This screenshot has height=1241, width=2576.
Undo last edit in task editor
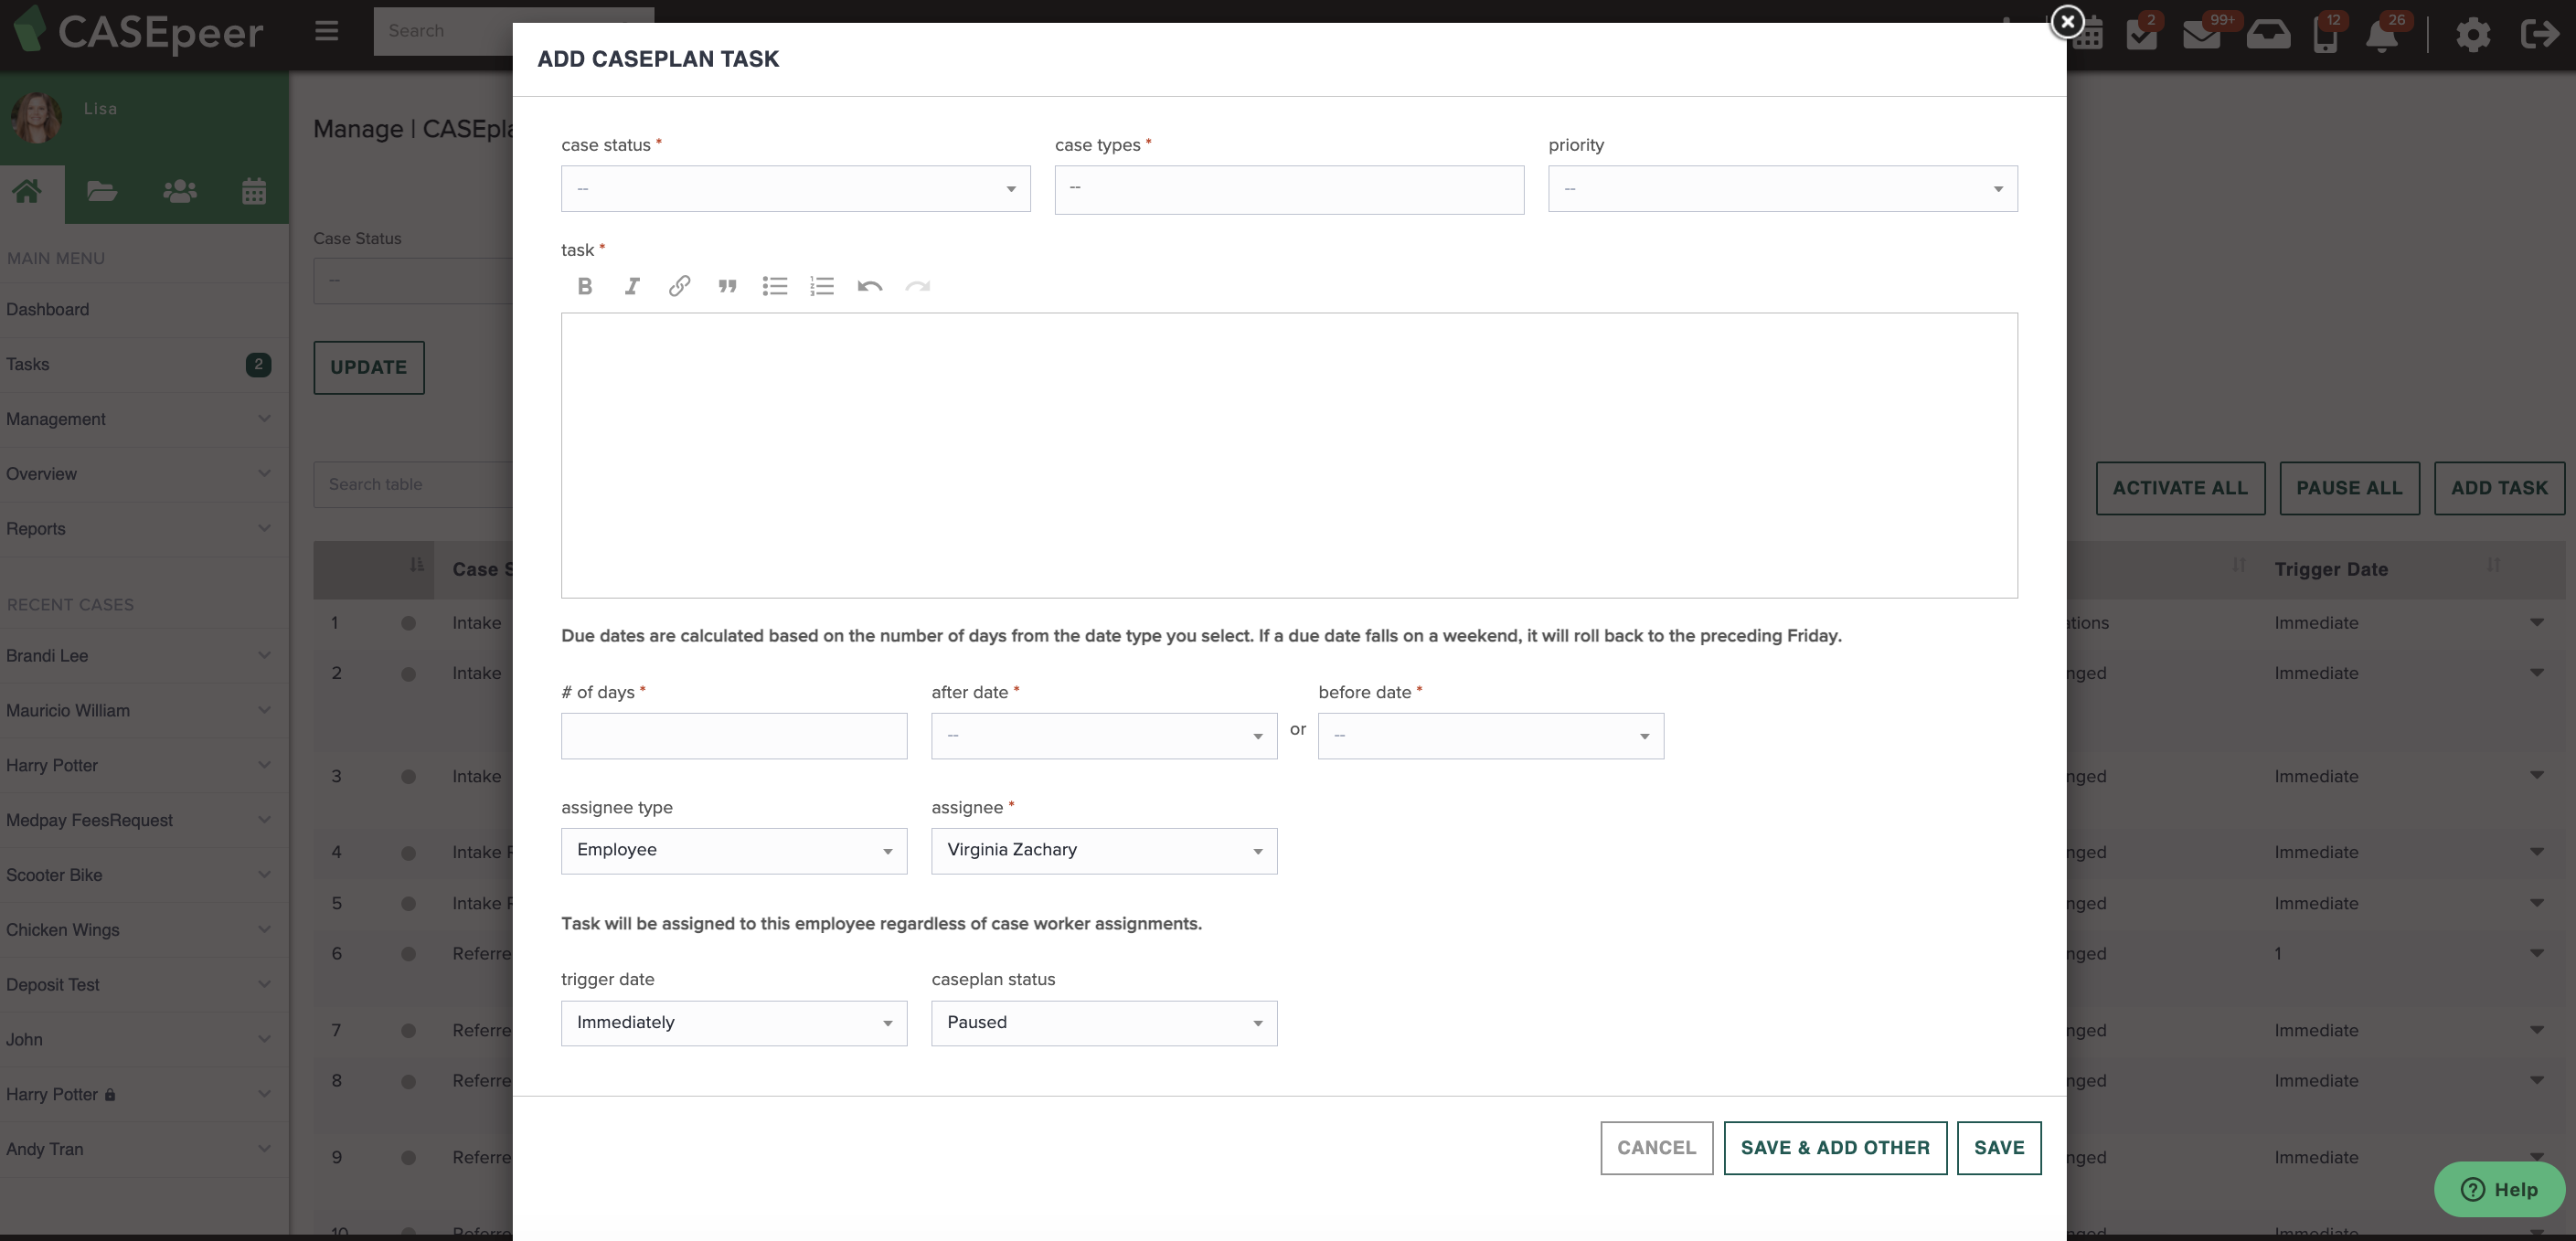869,286
